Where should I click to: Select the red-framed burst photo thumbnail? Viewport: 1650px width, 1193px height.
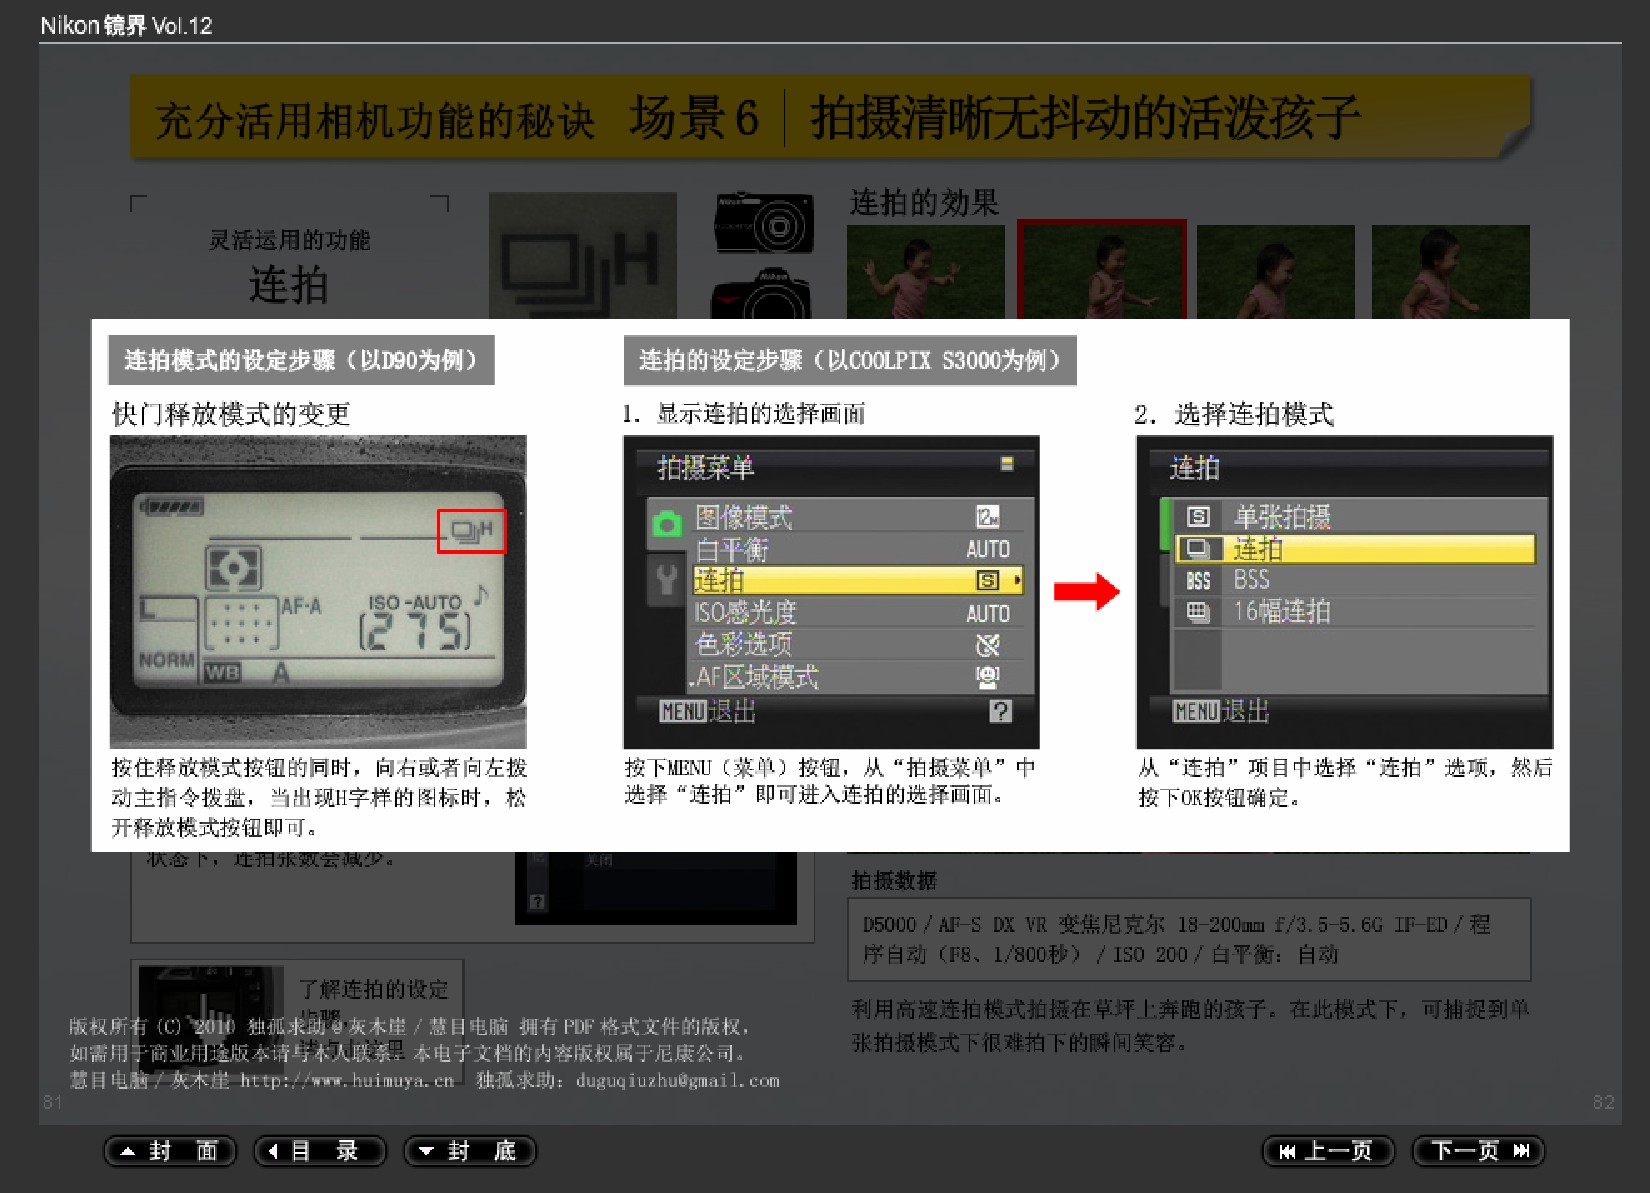pyautogui.click(x=1101, y=270)
